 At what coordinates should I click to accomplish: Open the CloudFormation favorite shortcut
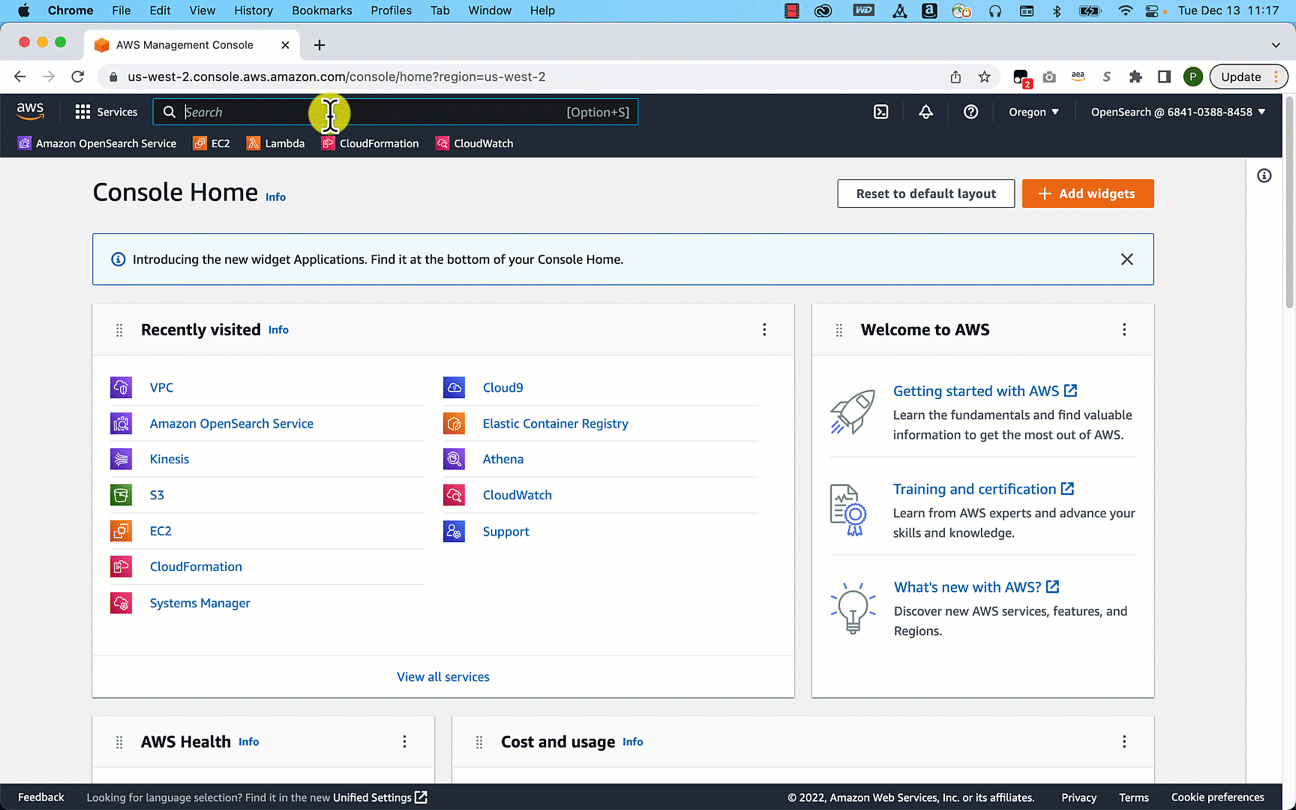pyautogui.click(x=370, y=143)
